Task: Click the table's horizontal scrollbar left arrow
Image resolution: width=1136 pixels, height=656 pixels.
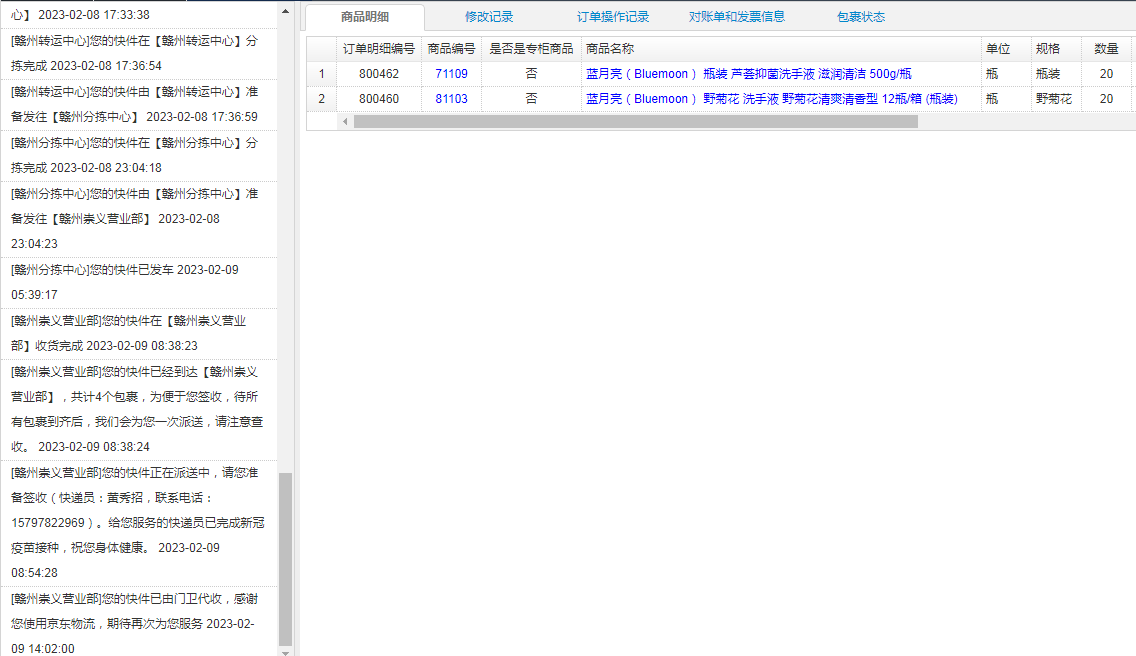Action: (x=345, y=122)
